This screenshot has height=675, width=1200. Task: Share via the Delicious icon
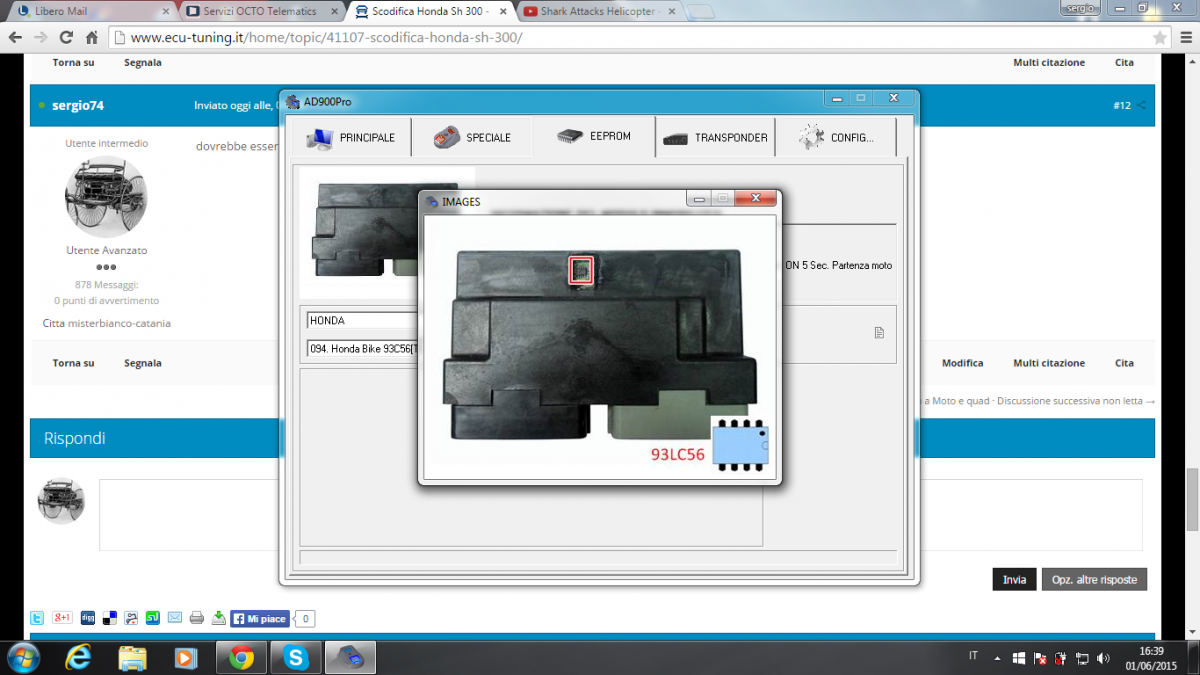(x=109, y=618)
